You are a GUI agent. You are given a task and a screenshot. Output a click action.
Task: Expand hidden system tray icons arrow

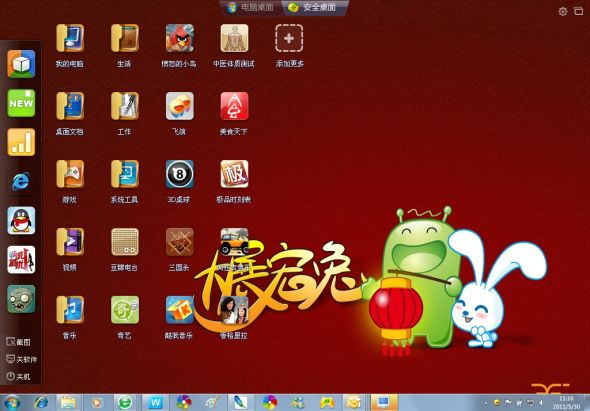coord(485,403)
